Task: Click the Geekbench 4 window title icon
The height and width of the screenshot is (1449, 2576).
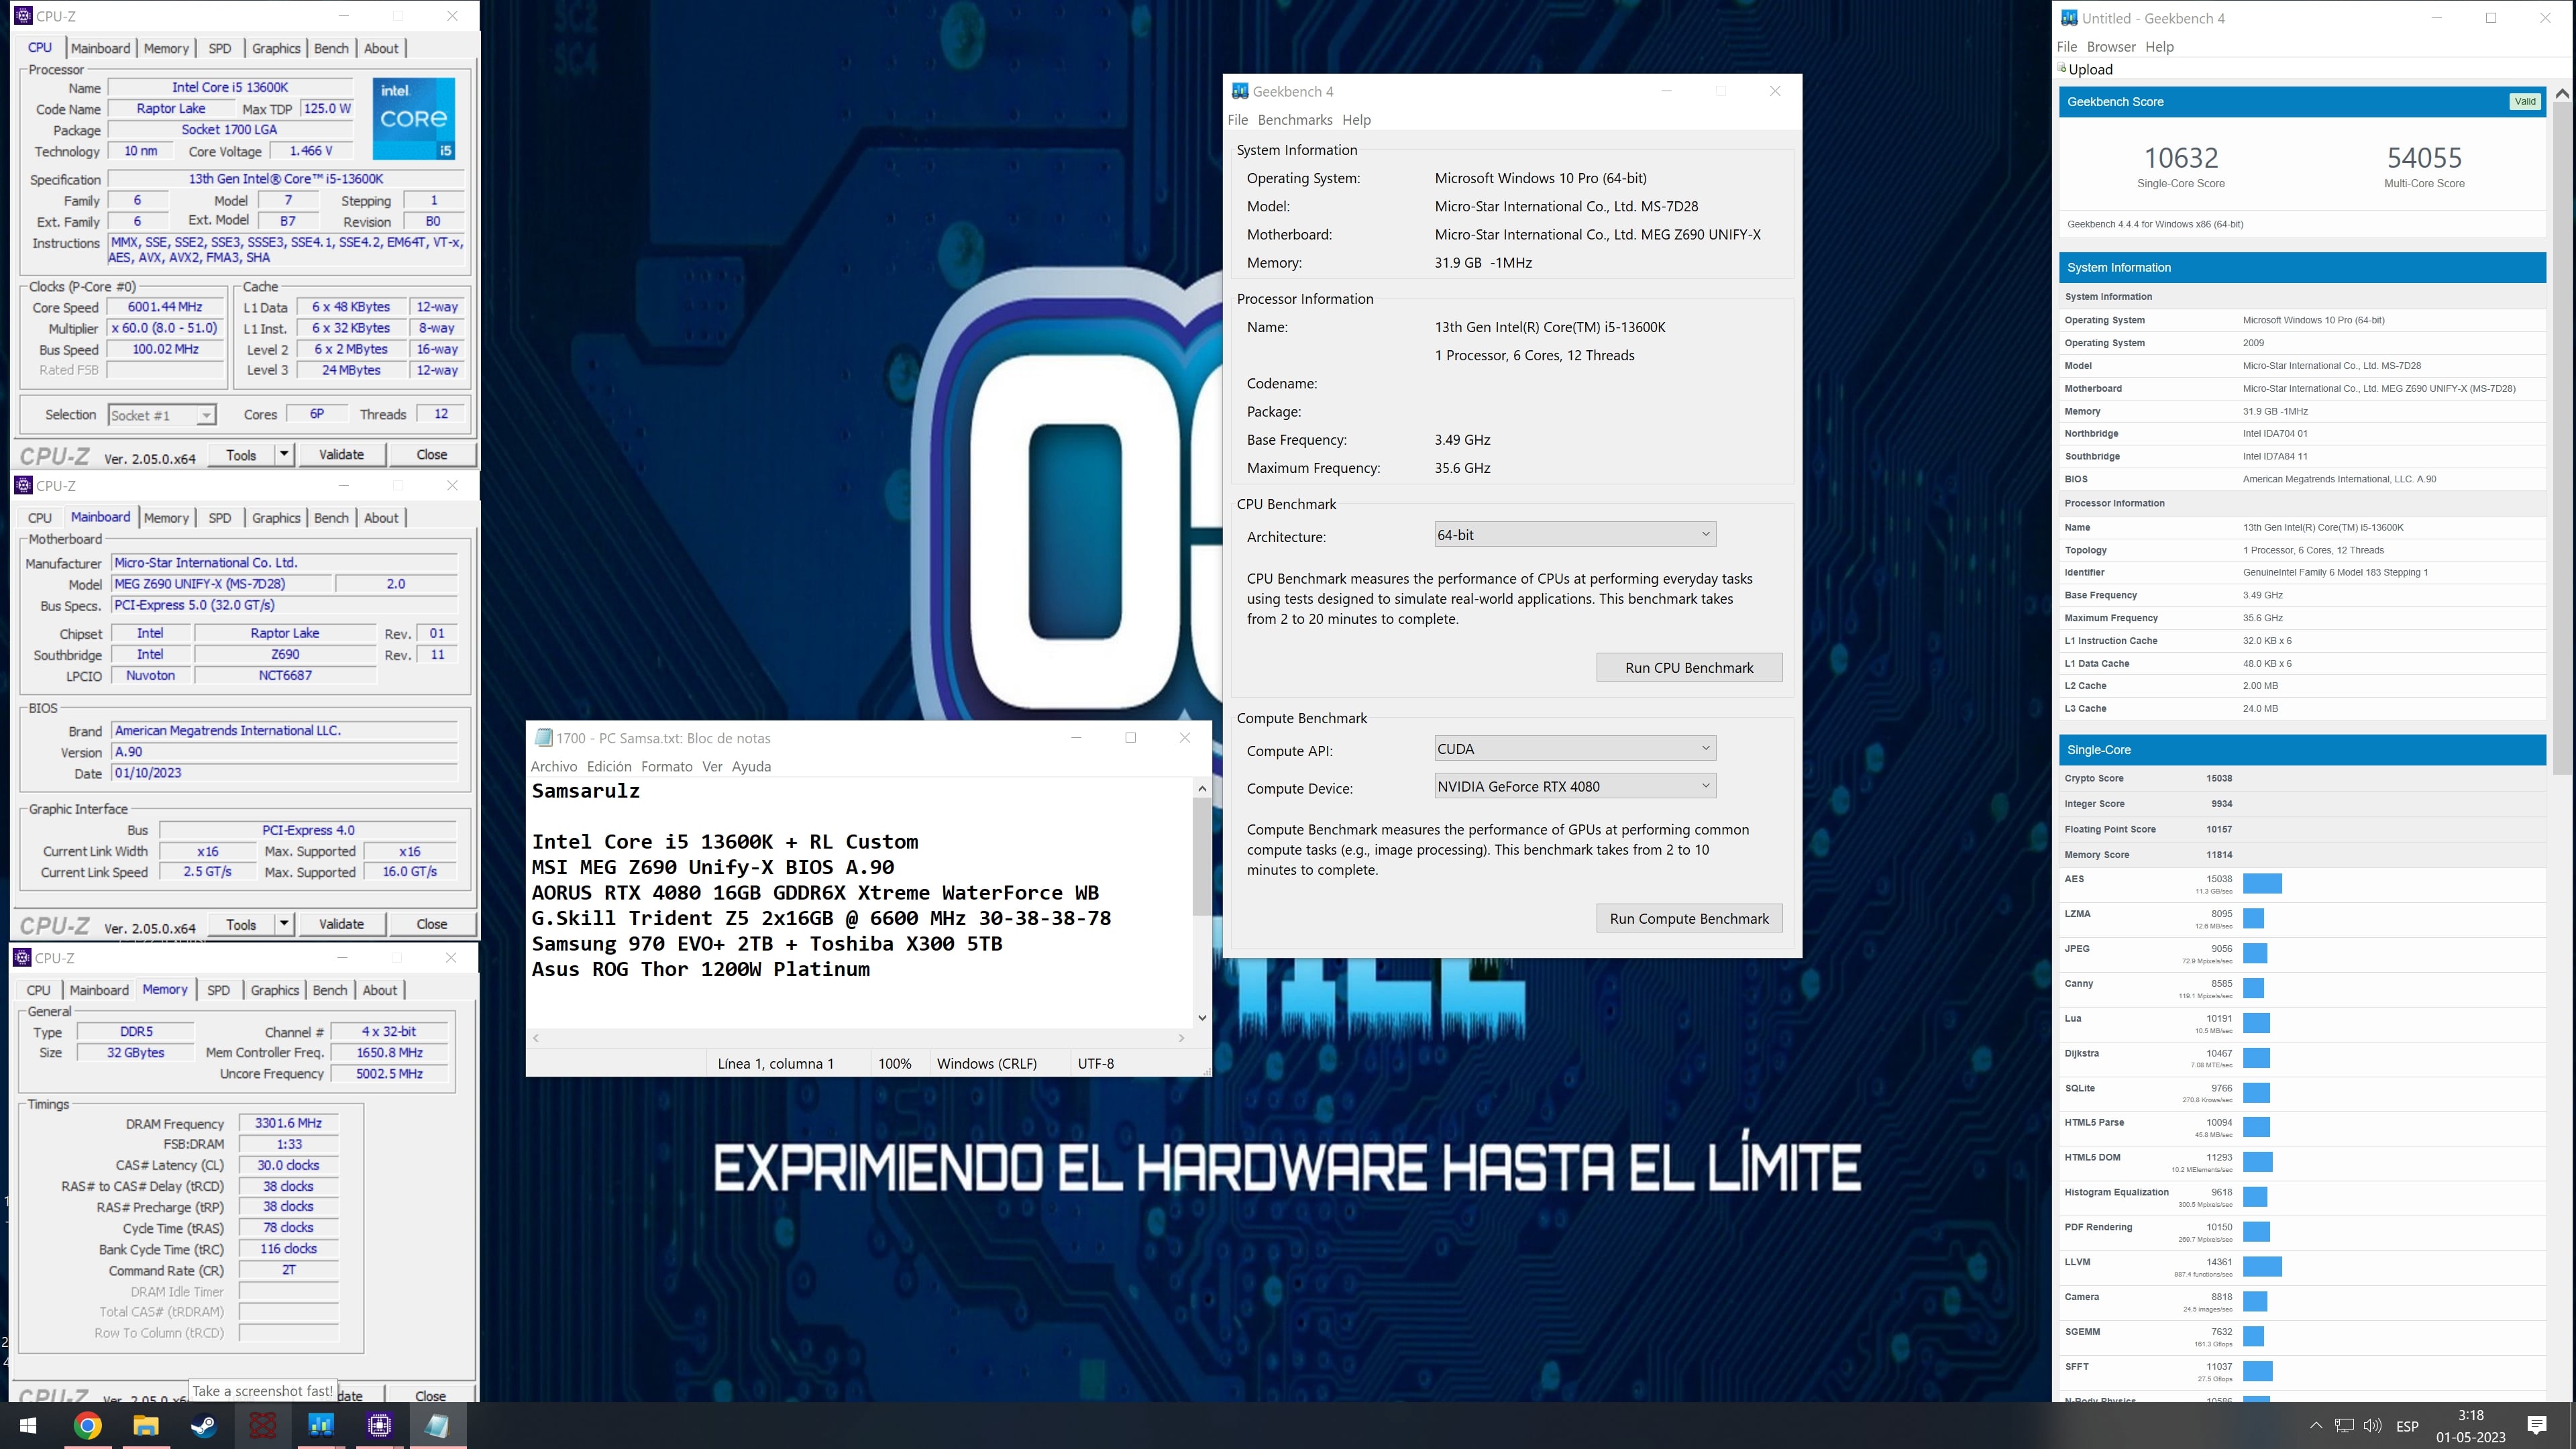Action: 1240,91
